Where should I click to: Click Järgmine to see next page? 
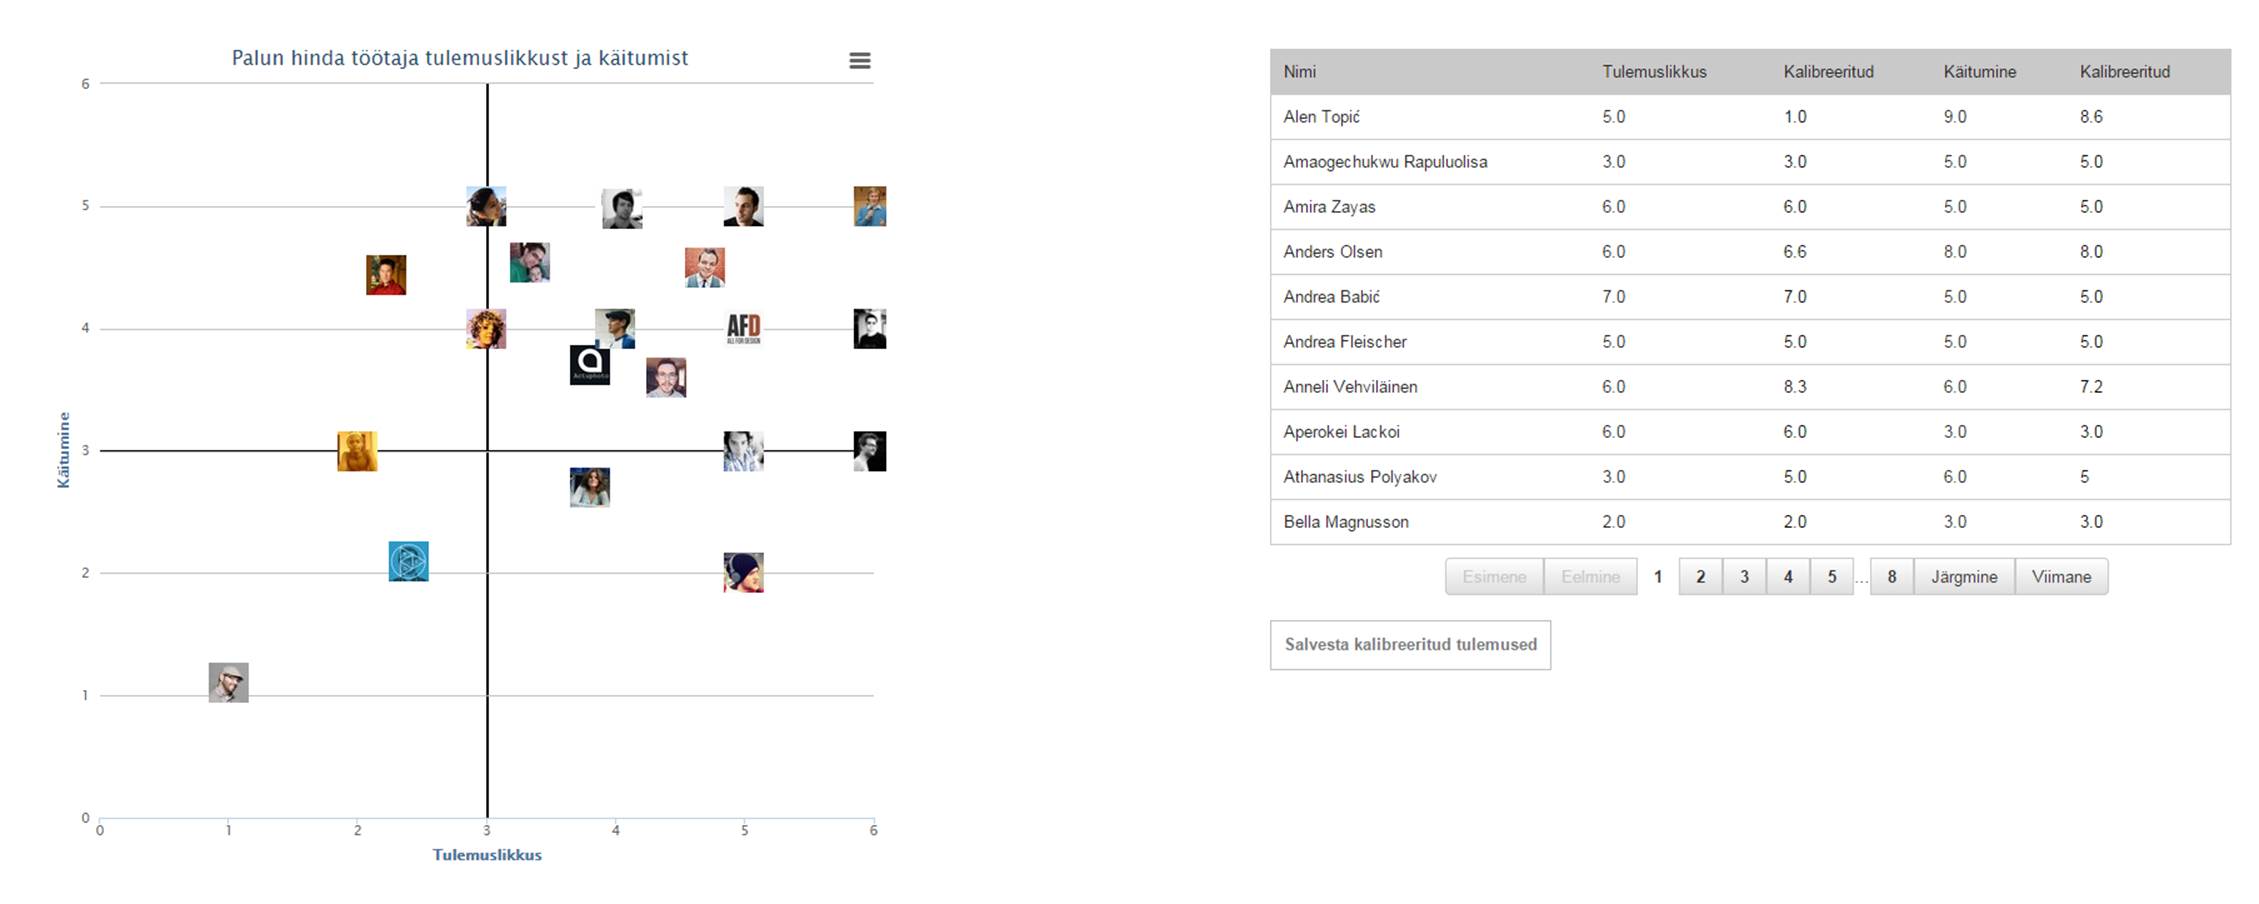click(1964, 577)
